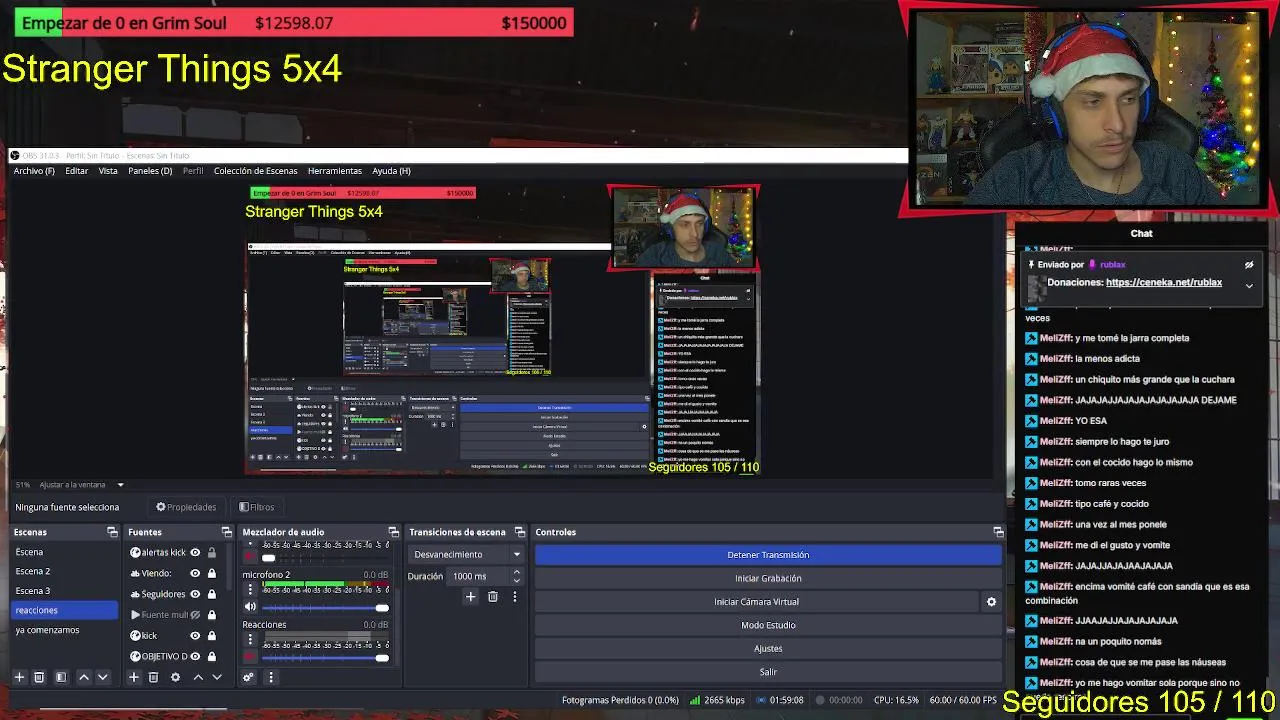Image resolution: width=1280 pixels, height=720 pixels.
Task: Add a new scene with plus icon
Action: [x=19, y=677]
